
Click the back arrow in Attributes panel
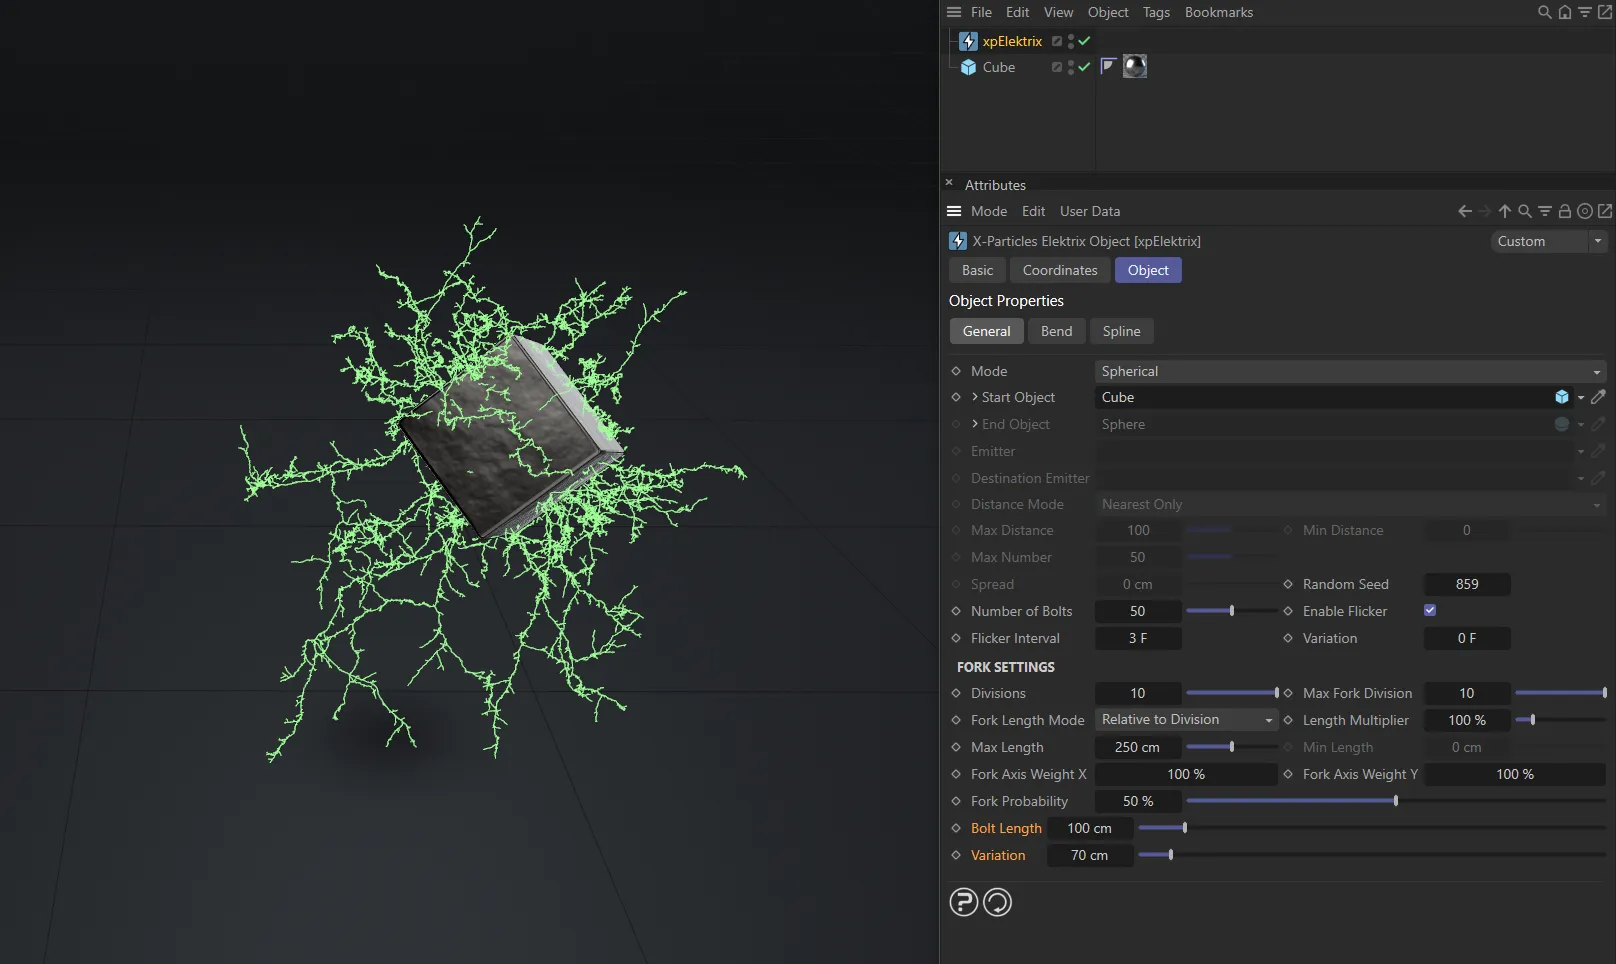point(1465,211)
